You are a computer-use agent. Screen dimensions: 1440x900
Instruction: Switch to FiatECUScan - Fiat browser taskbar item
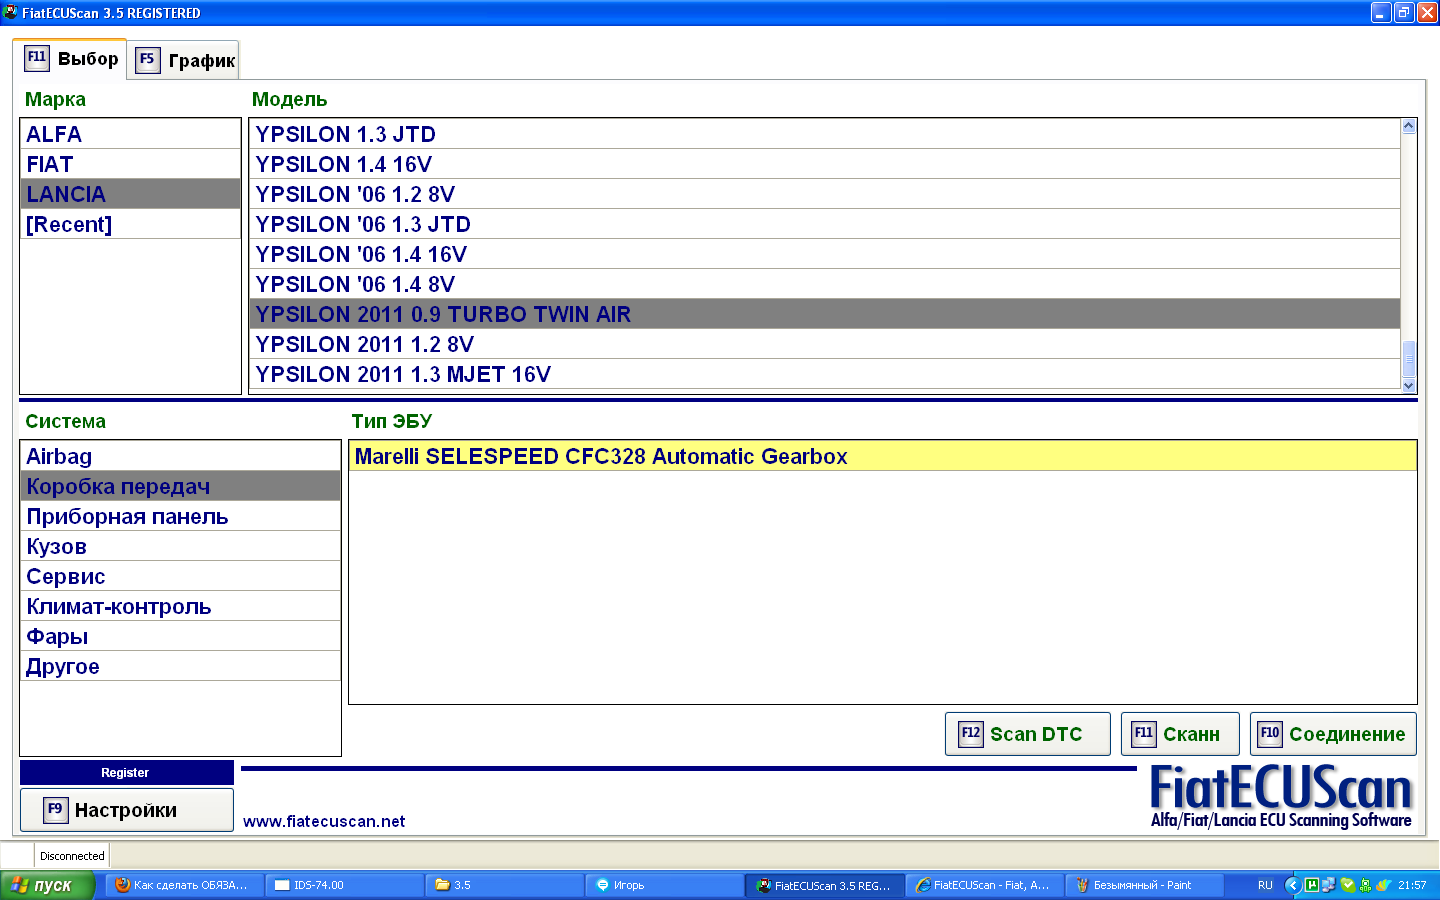tap(985, 885)
